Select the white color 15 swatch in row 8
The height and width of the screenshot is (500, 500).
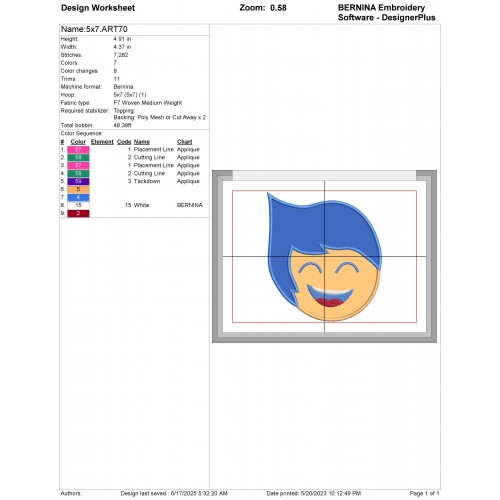(78, 205)
